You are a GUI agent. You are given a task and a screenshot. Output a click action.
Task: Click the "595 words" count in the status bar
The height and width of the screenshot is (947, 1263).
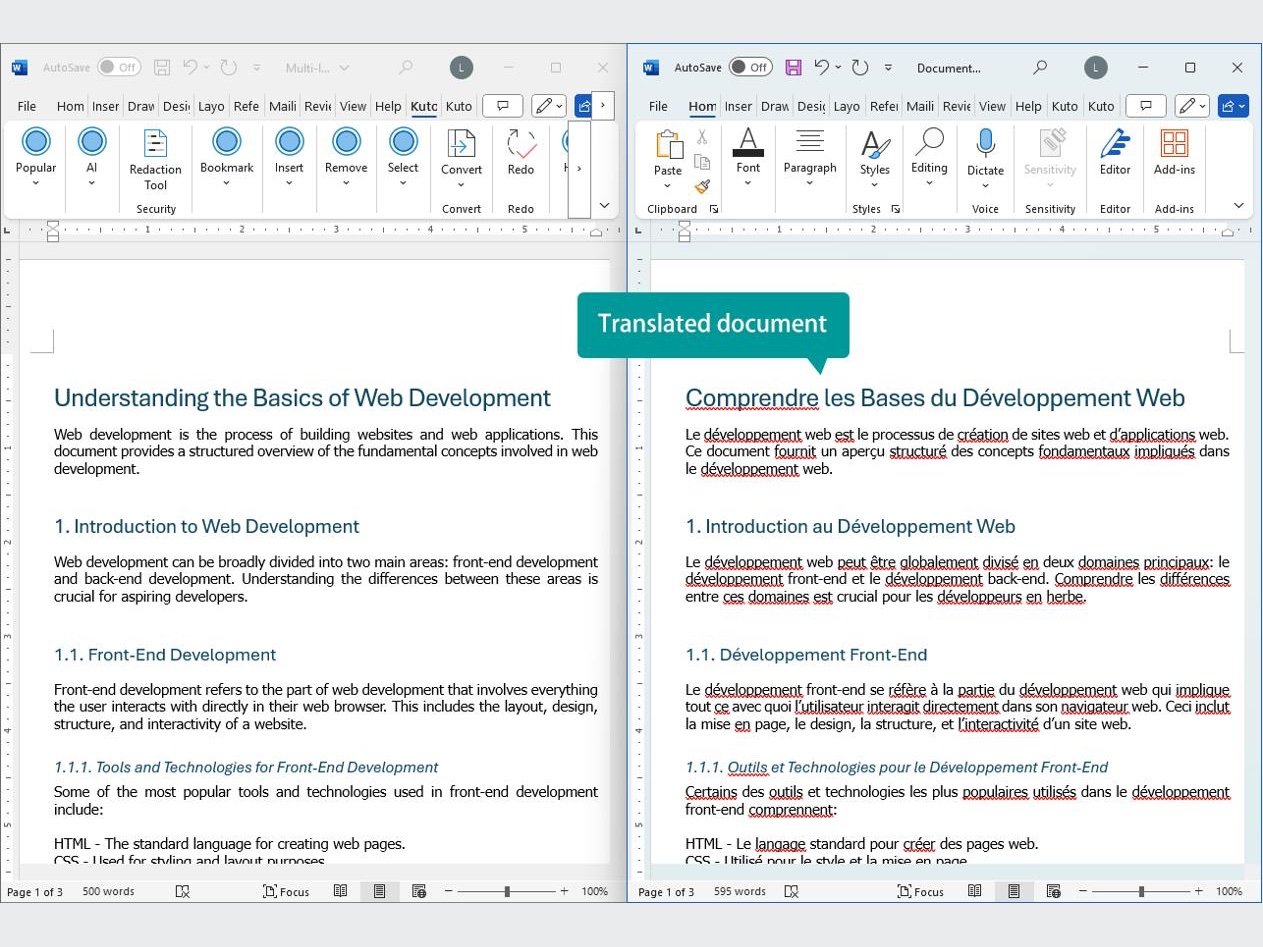pyautogui.click(x=740, y=891)
